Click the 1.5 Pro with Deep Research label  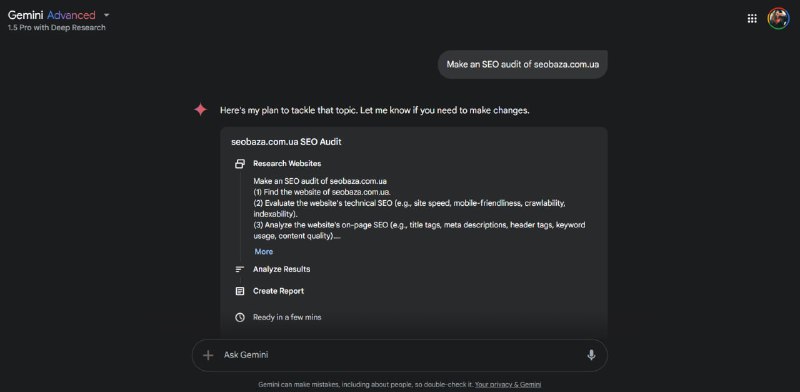(x=57, y=28)
